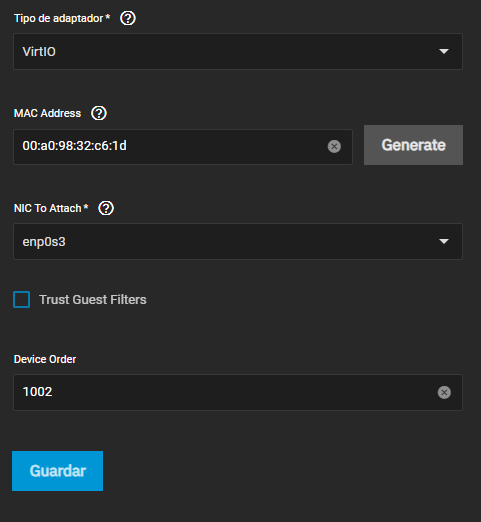481x522 pixels.
Task: Open the enp0s3 NIC selector
Action: point(238,241)
